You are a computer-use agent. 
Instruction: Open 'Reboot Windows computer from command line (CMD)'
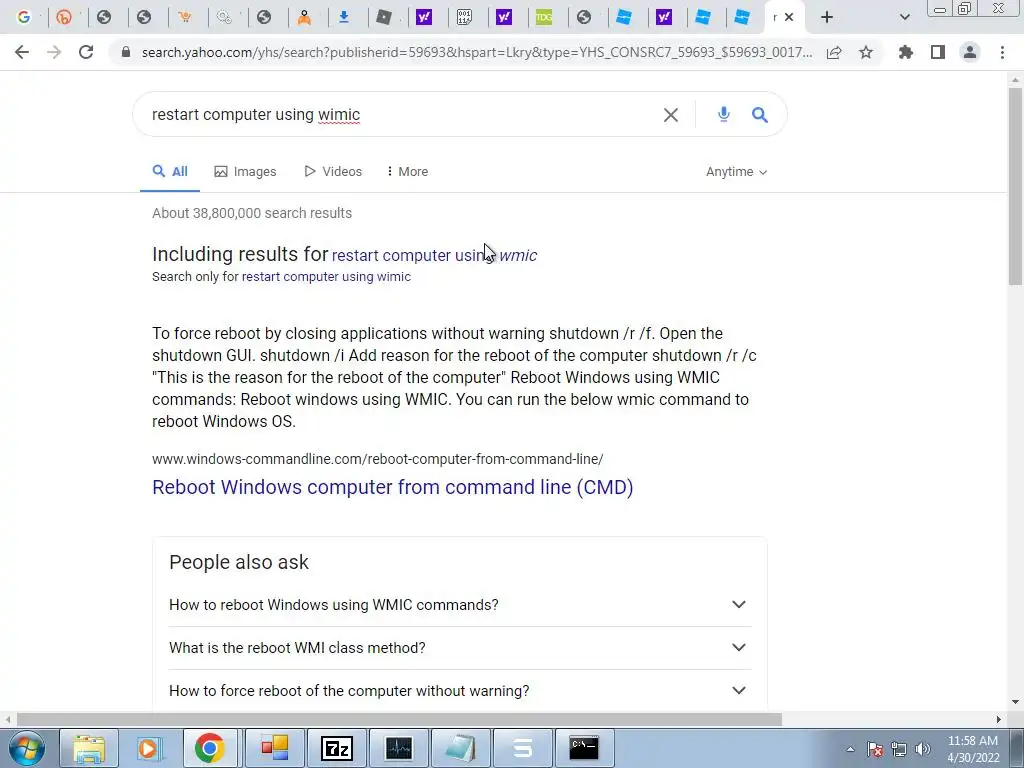click(392, 487)
